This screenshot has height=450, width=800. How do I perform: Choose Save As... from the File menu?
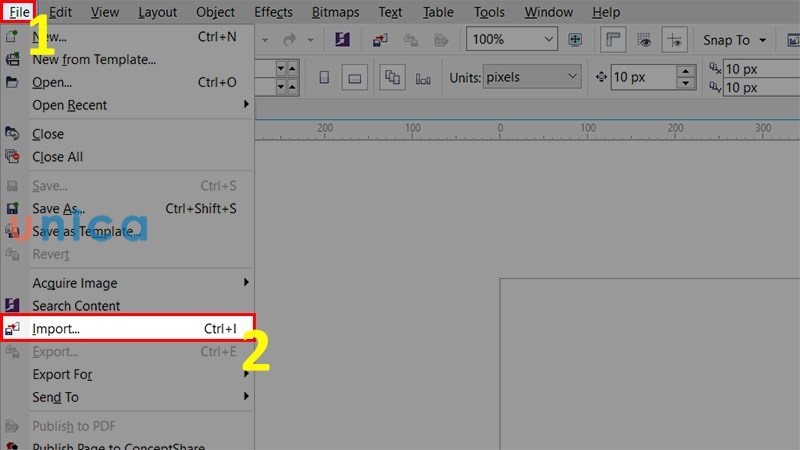click(128, 209)
